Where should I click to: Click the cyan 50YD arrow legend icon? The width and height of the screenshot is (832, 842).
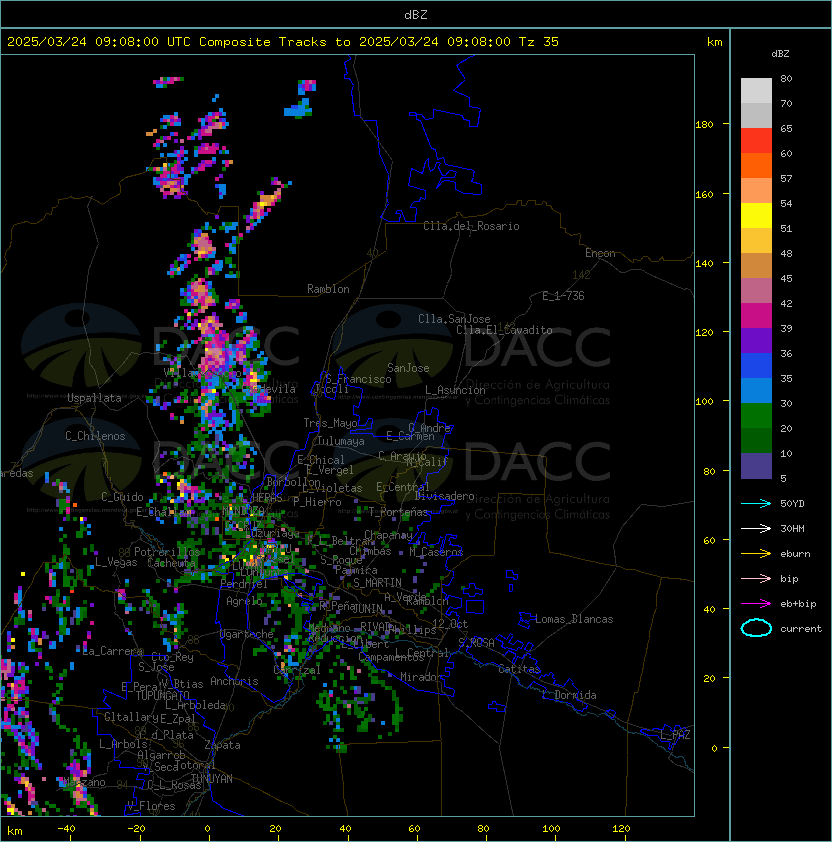756,504
